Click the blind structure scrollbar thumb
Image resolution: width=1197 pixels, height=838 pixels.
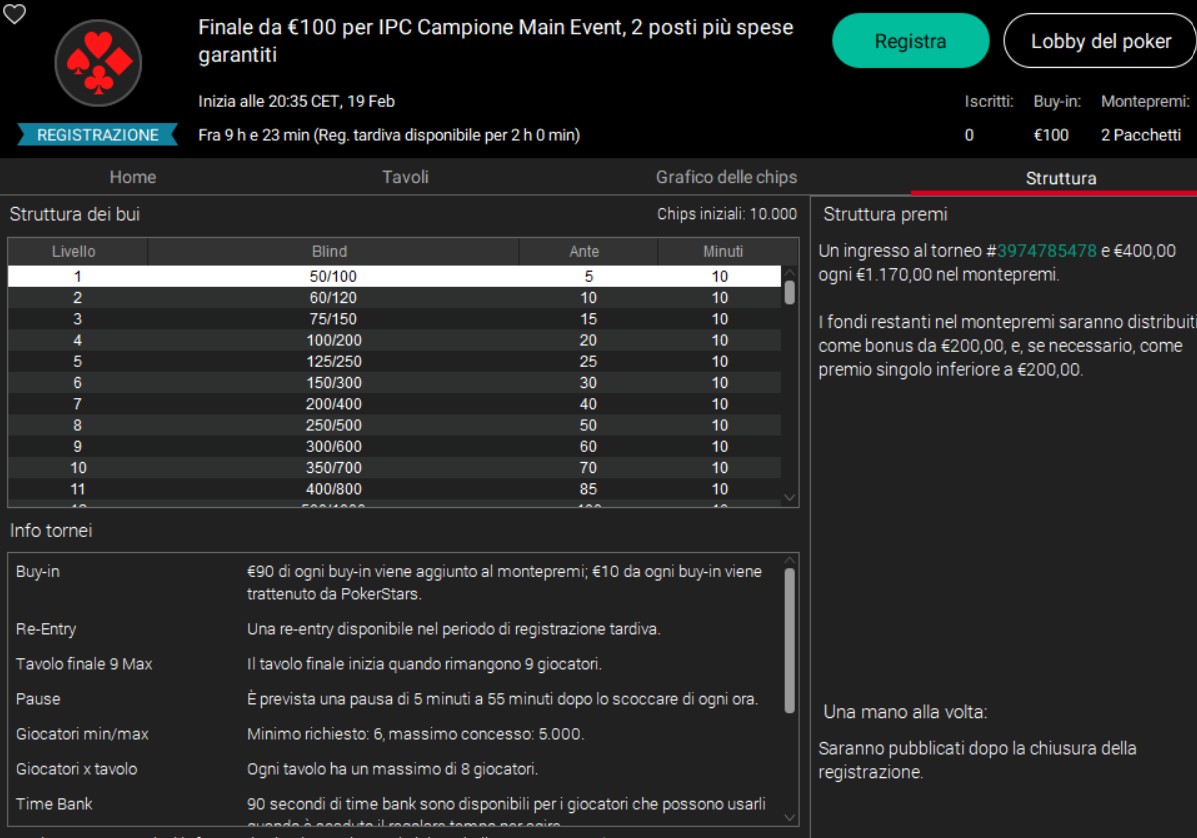point(790,292)
